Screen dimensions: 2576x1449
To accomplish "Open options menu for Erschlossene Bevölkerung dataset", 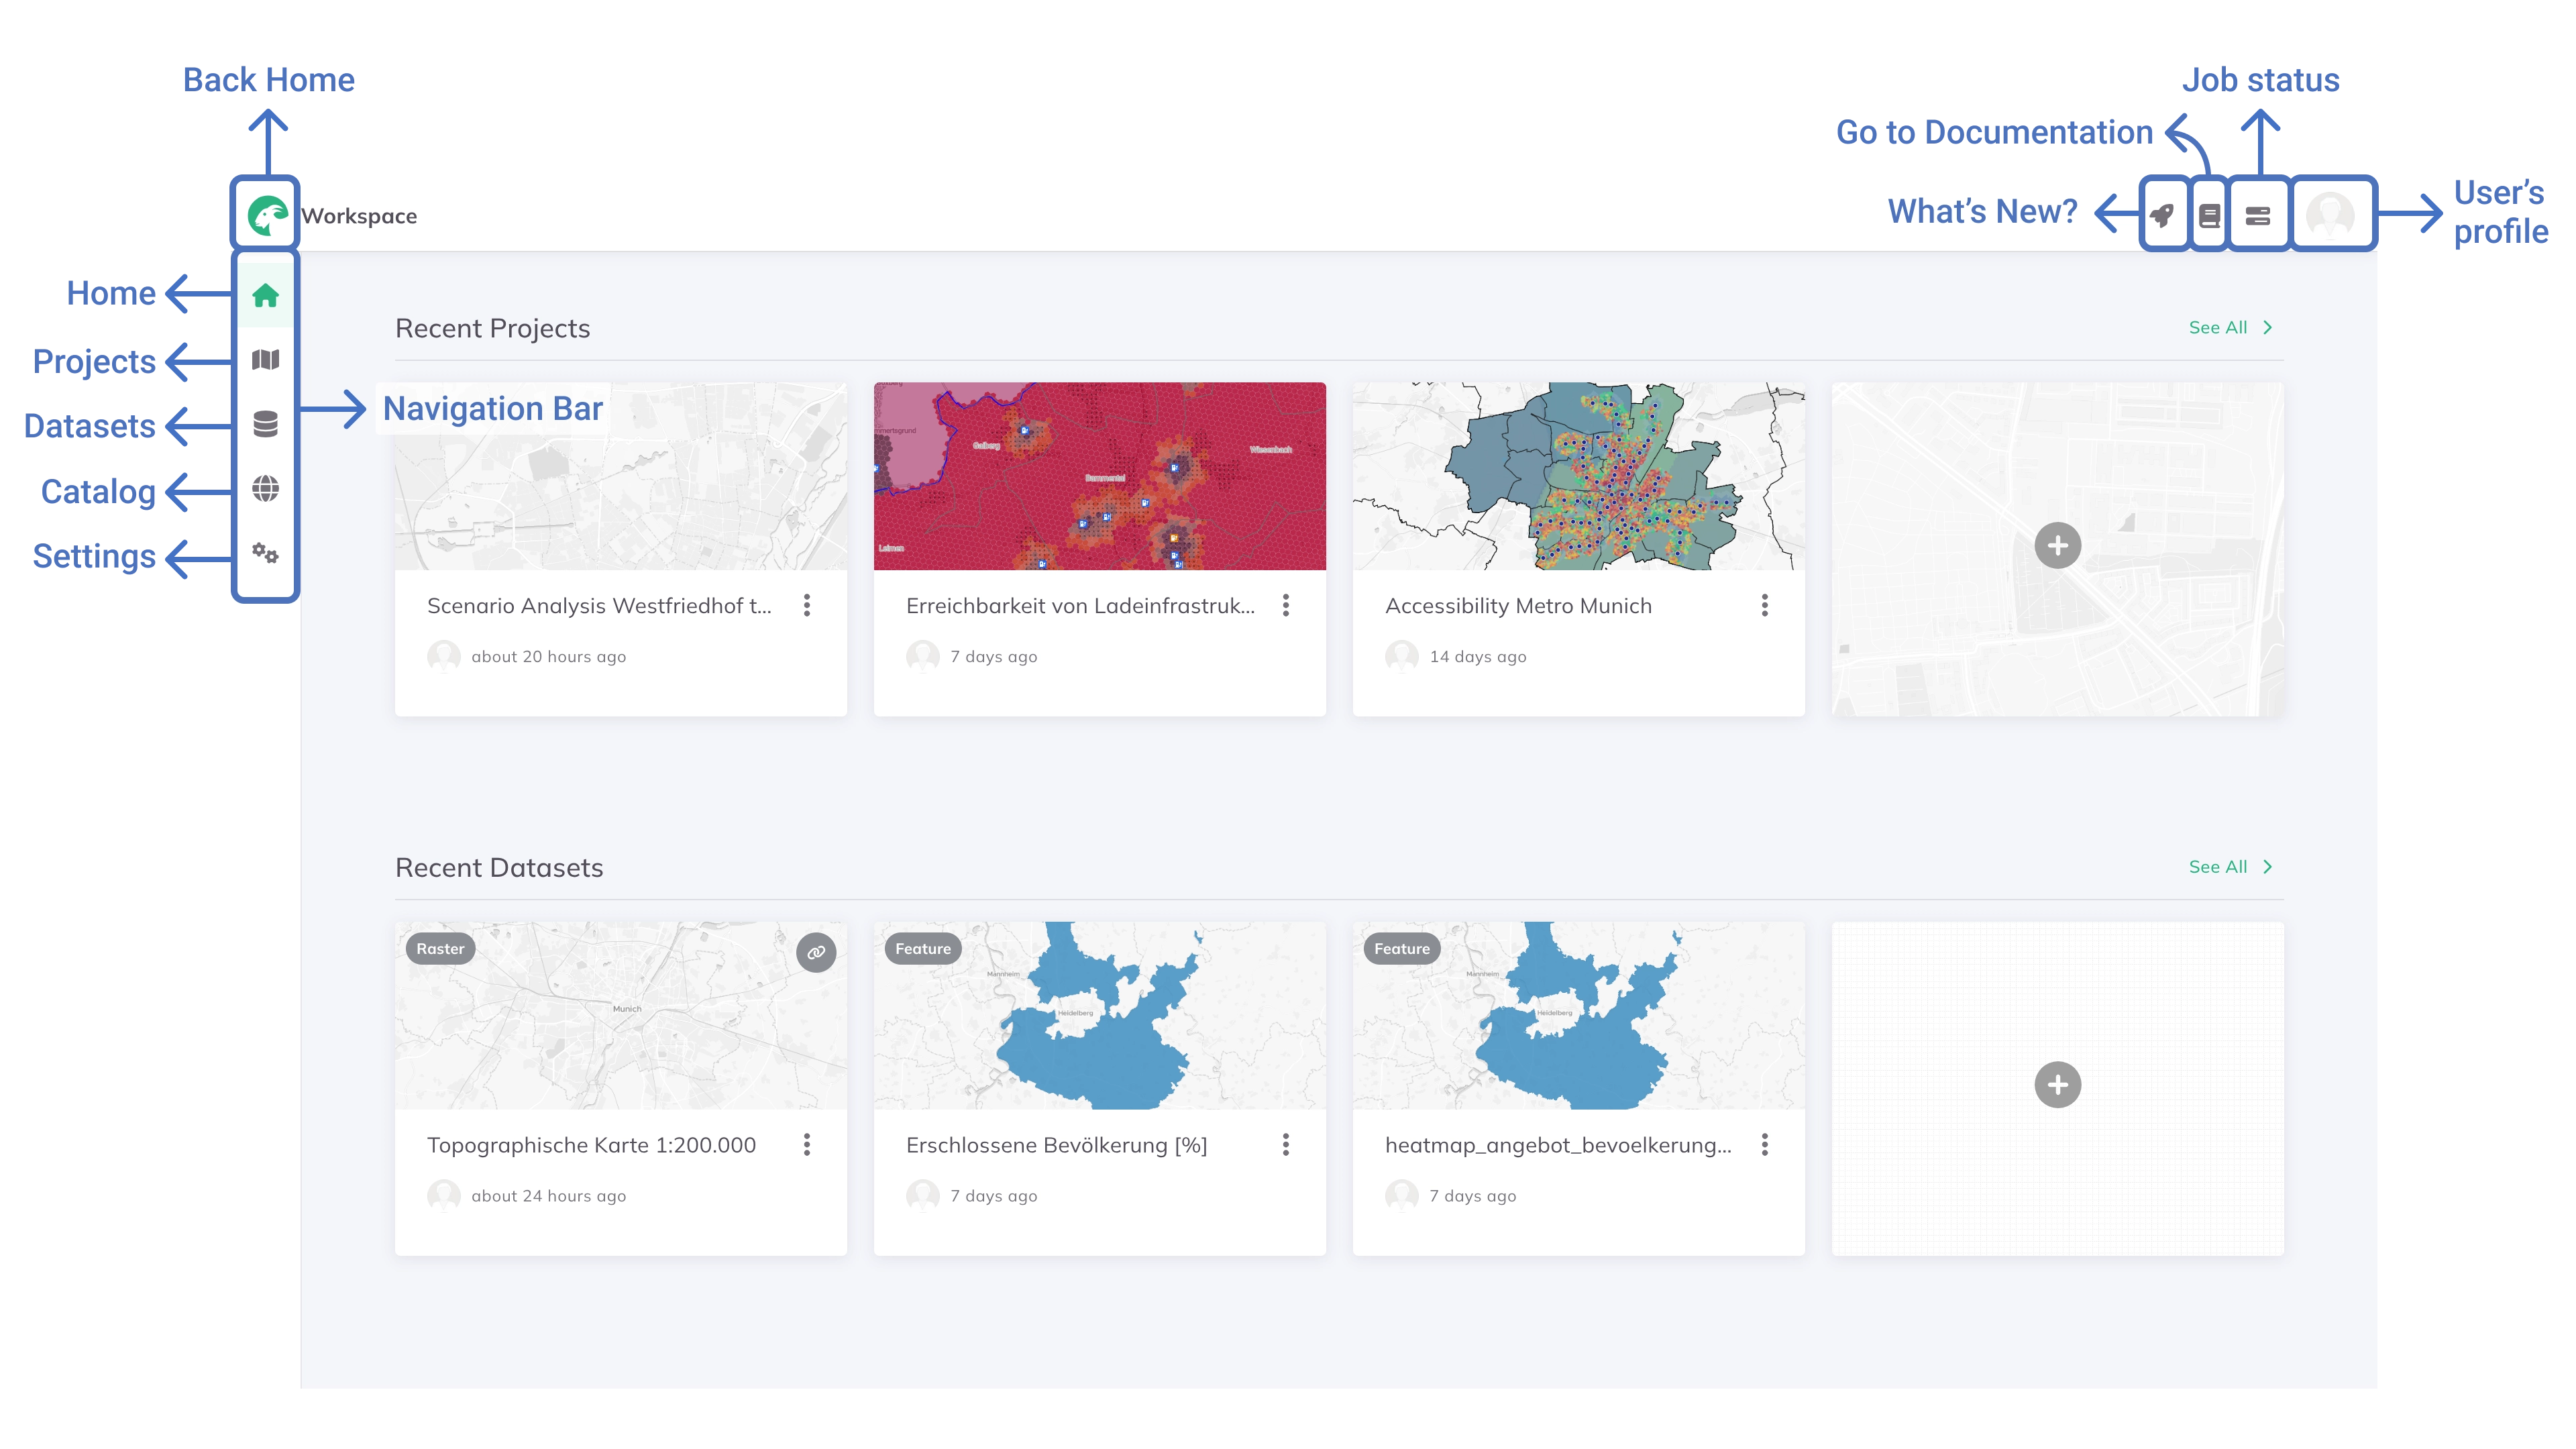I will (1286, 1144).
